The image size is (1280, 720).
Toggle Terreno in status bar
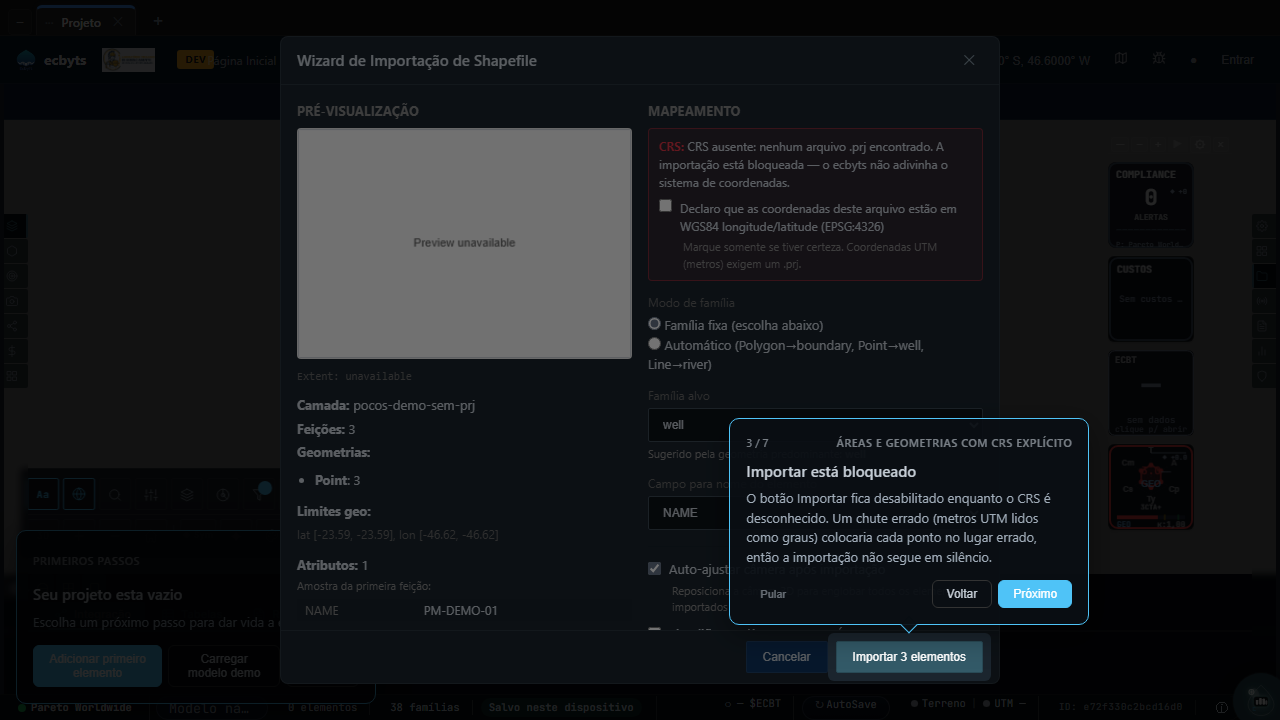click(937, 704)
